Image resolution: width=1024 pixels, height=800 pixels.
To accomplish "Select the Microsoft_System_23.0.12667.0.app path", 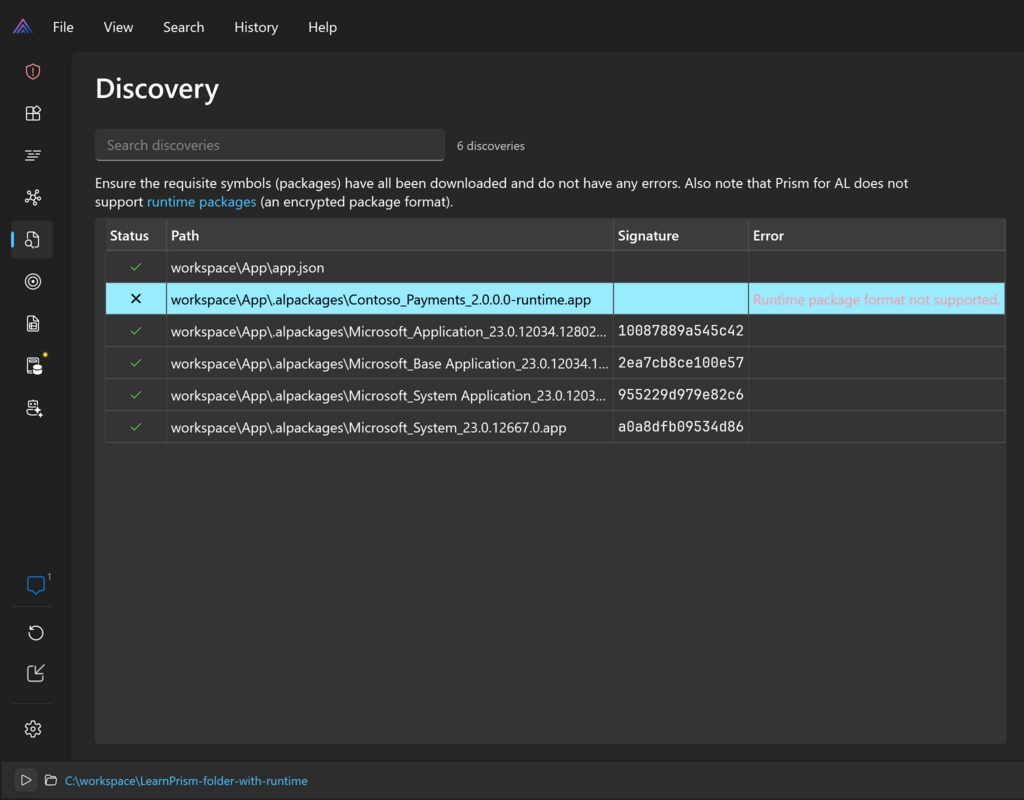I will pos(368,427).
